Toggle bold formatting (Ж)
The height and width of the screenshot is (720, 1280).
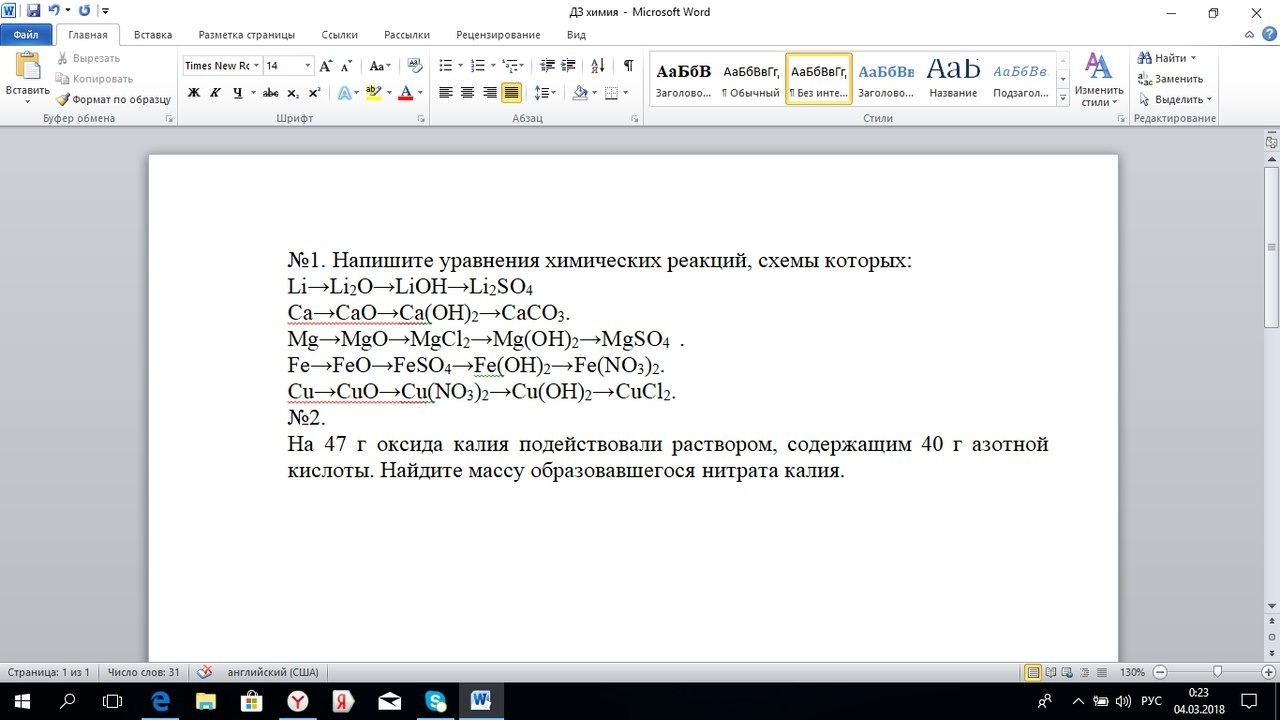(194, 93)
